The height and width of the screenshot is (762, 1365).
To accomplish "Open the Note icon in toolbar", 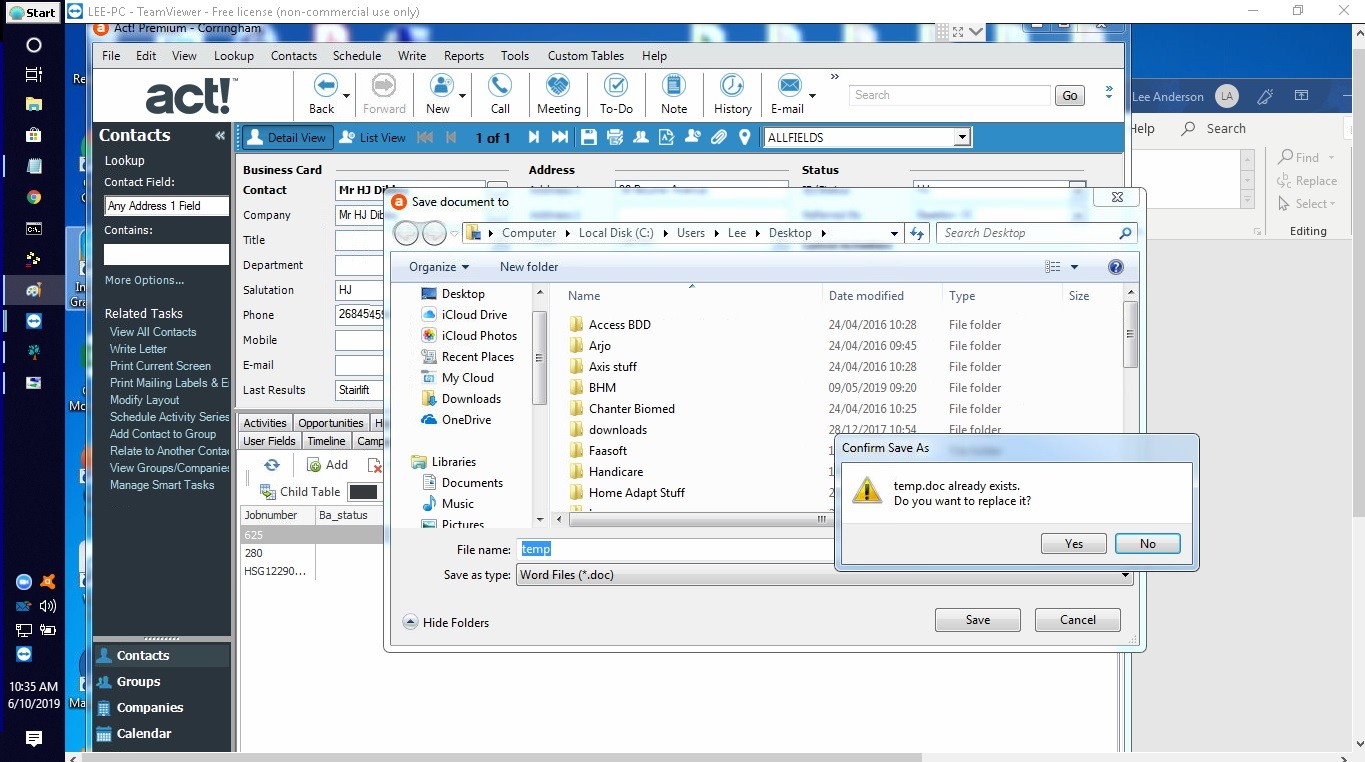I will click(x=674, y=86).
